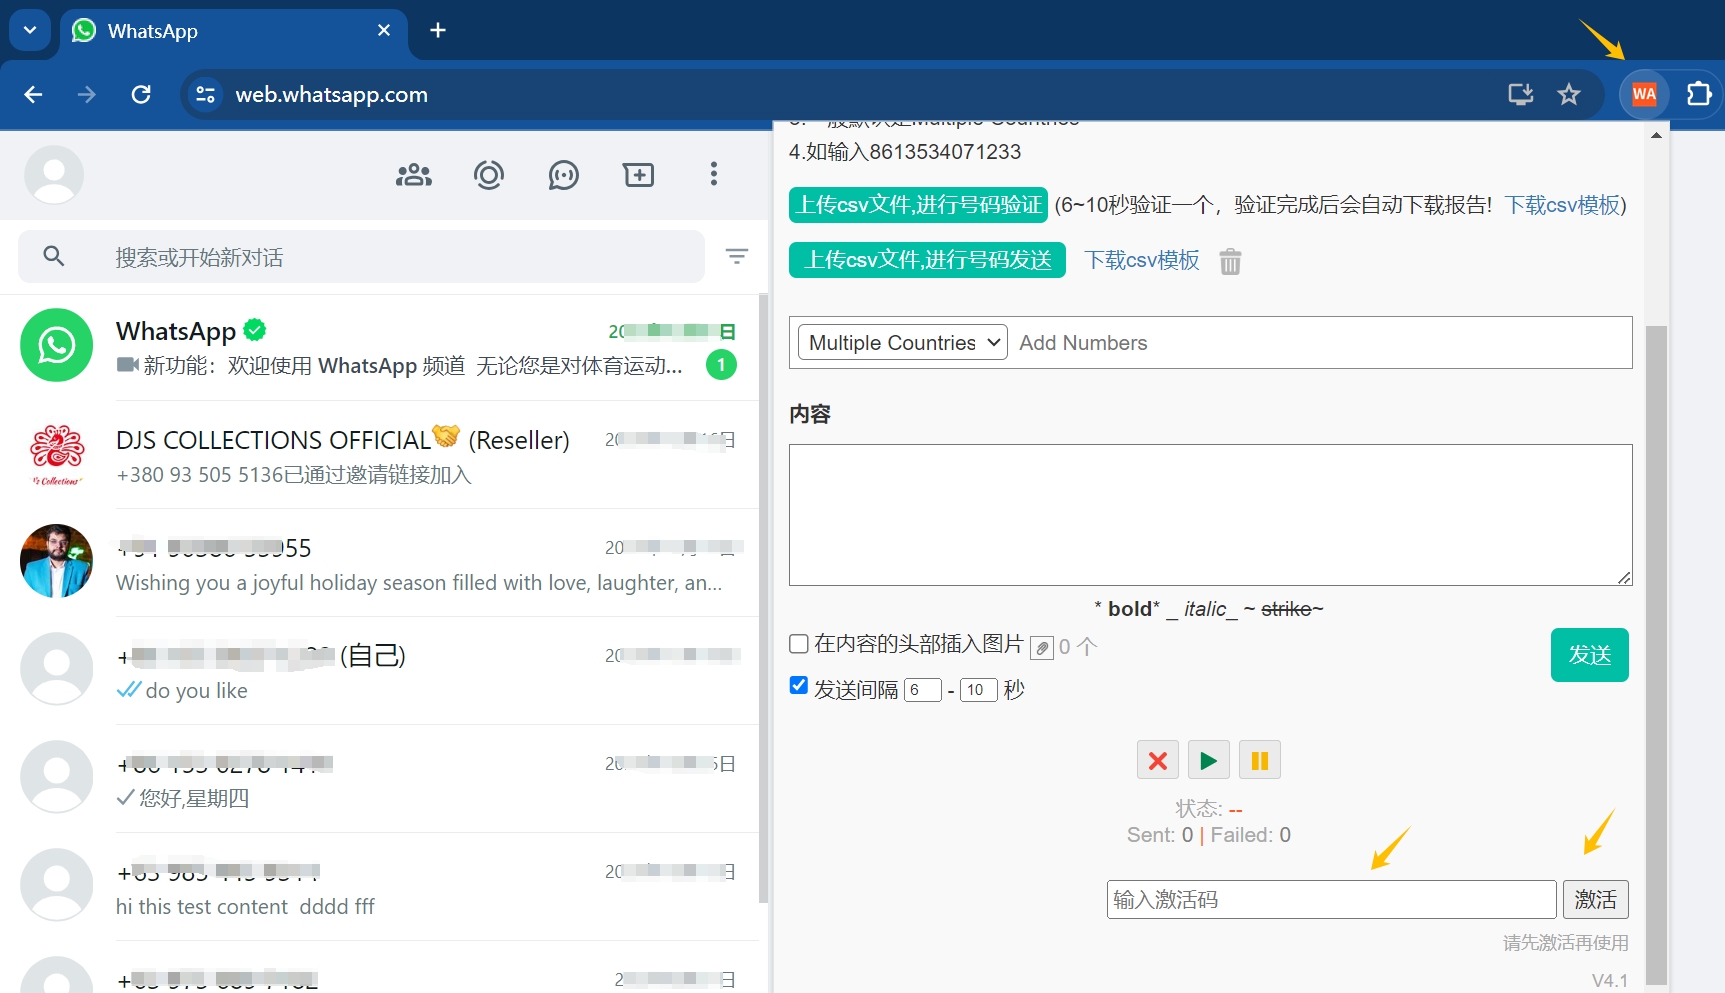Focus the chat search box
This screenshot has width=1725, height=993.
click(x=361, y=257)
